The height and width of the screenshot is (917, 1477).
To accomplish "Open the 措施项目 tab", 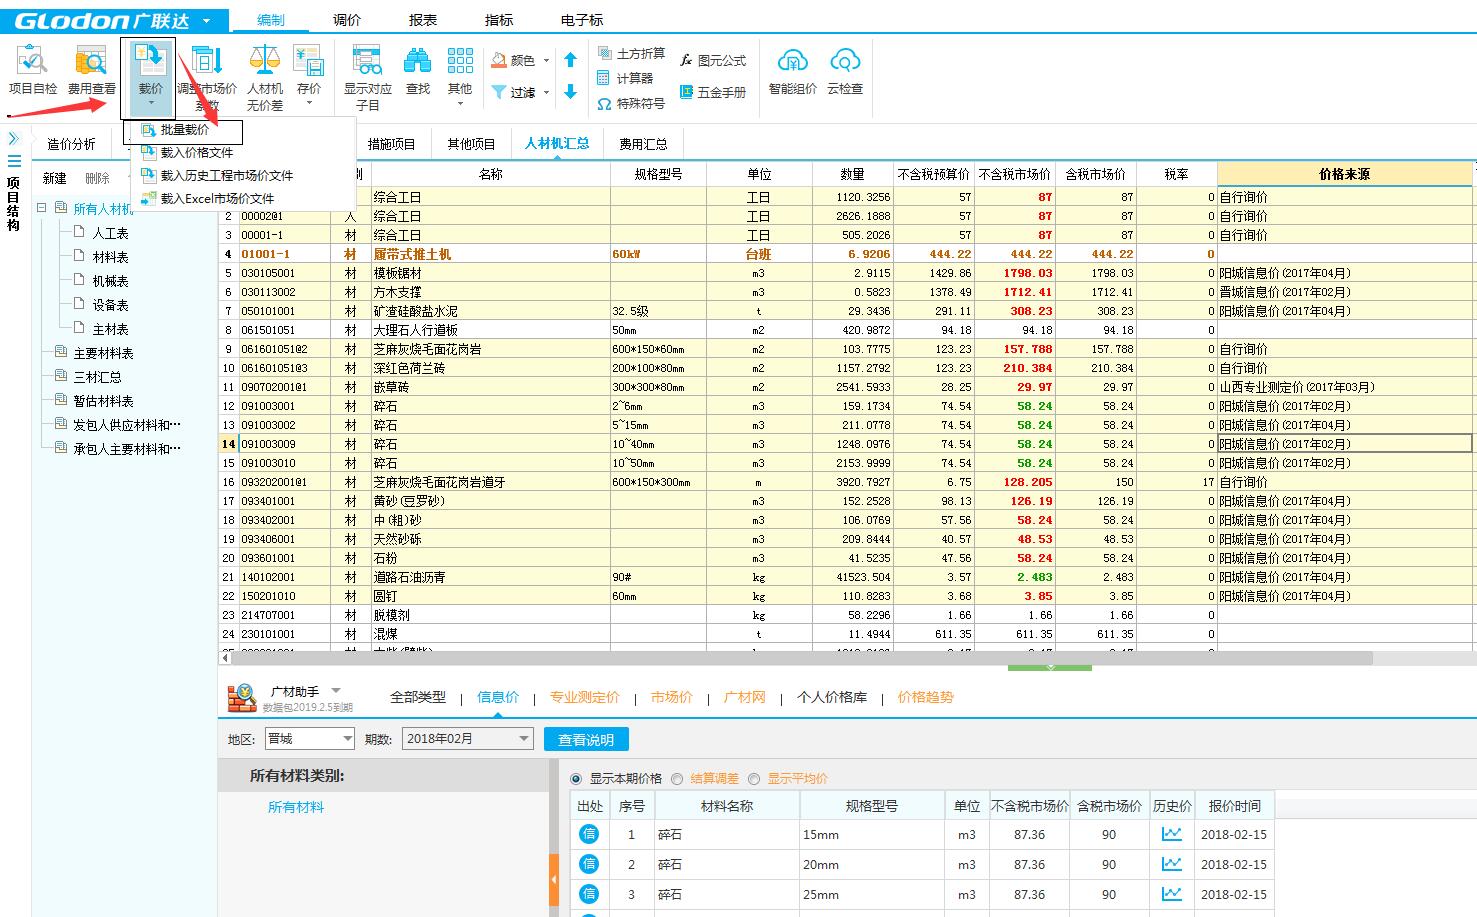I will [392, 144].
